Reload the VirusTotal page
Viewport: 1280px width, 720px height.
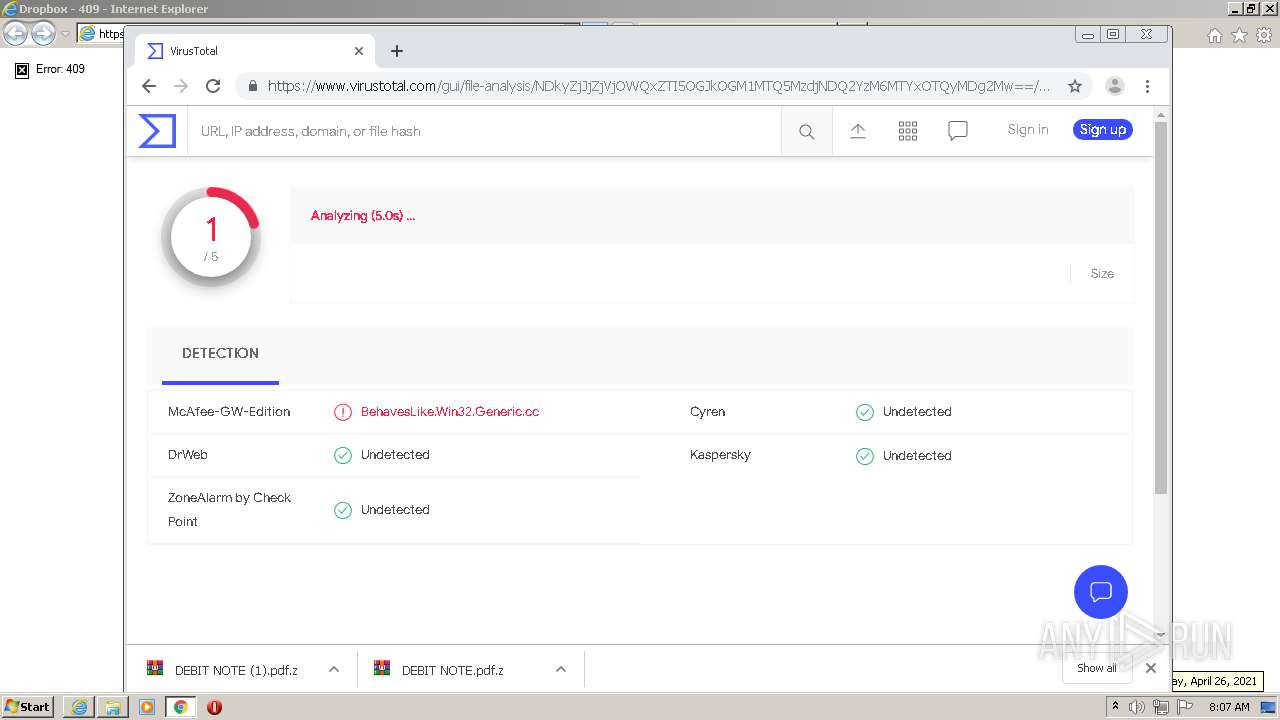pos(213,86)
